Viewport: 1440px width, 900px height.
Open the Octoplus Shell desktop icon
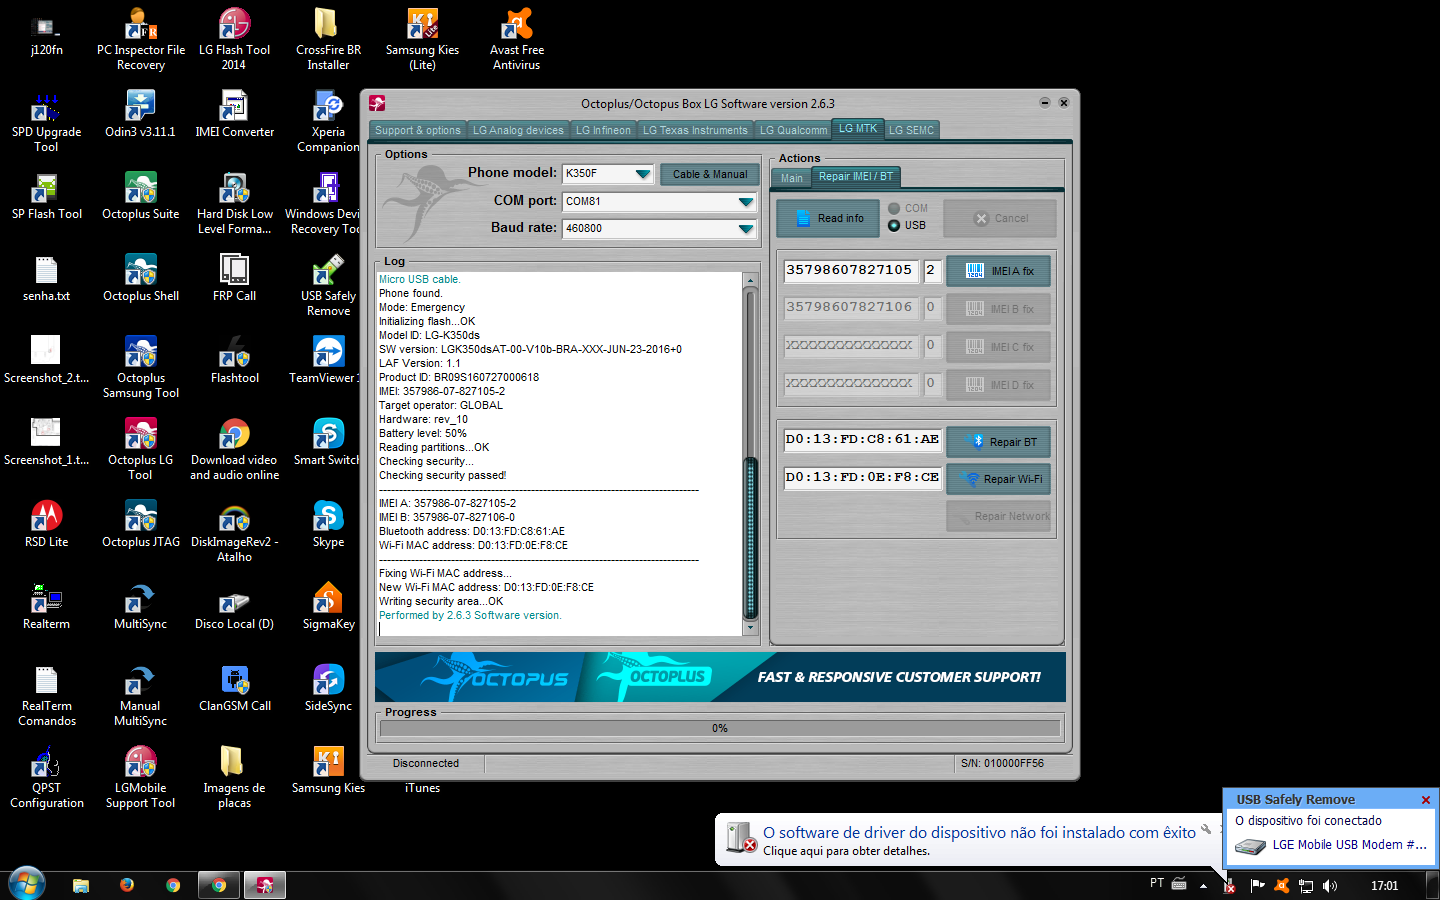(x=140, y=278)
